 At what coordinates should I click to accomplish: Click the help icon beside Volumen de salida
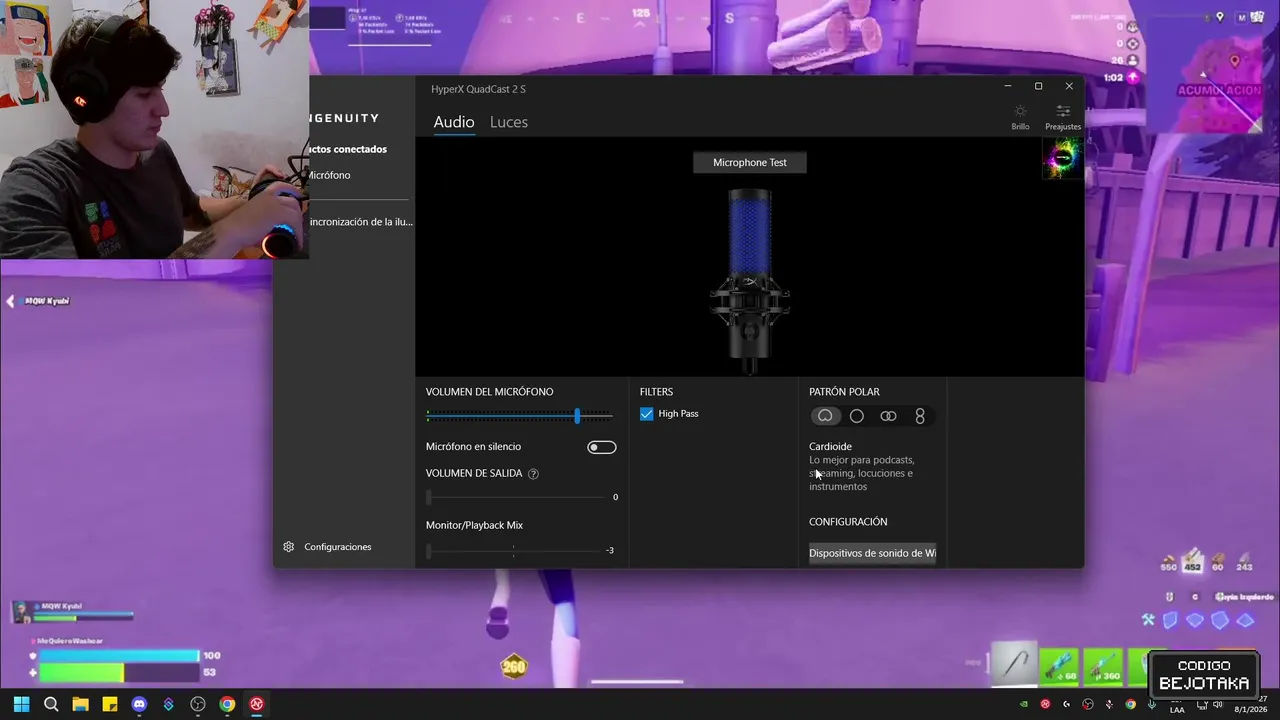coord(533,474)
